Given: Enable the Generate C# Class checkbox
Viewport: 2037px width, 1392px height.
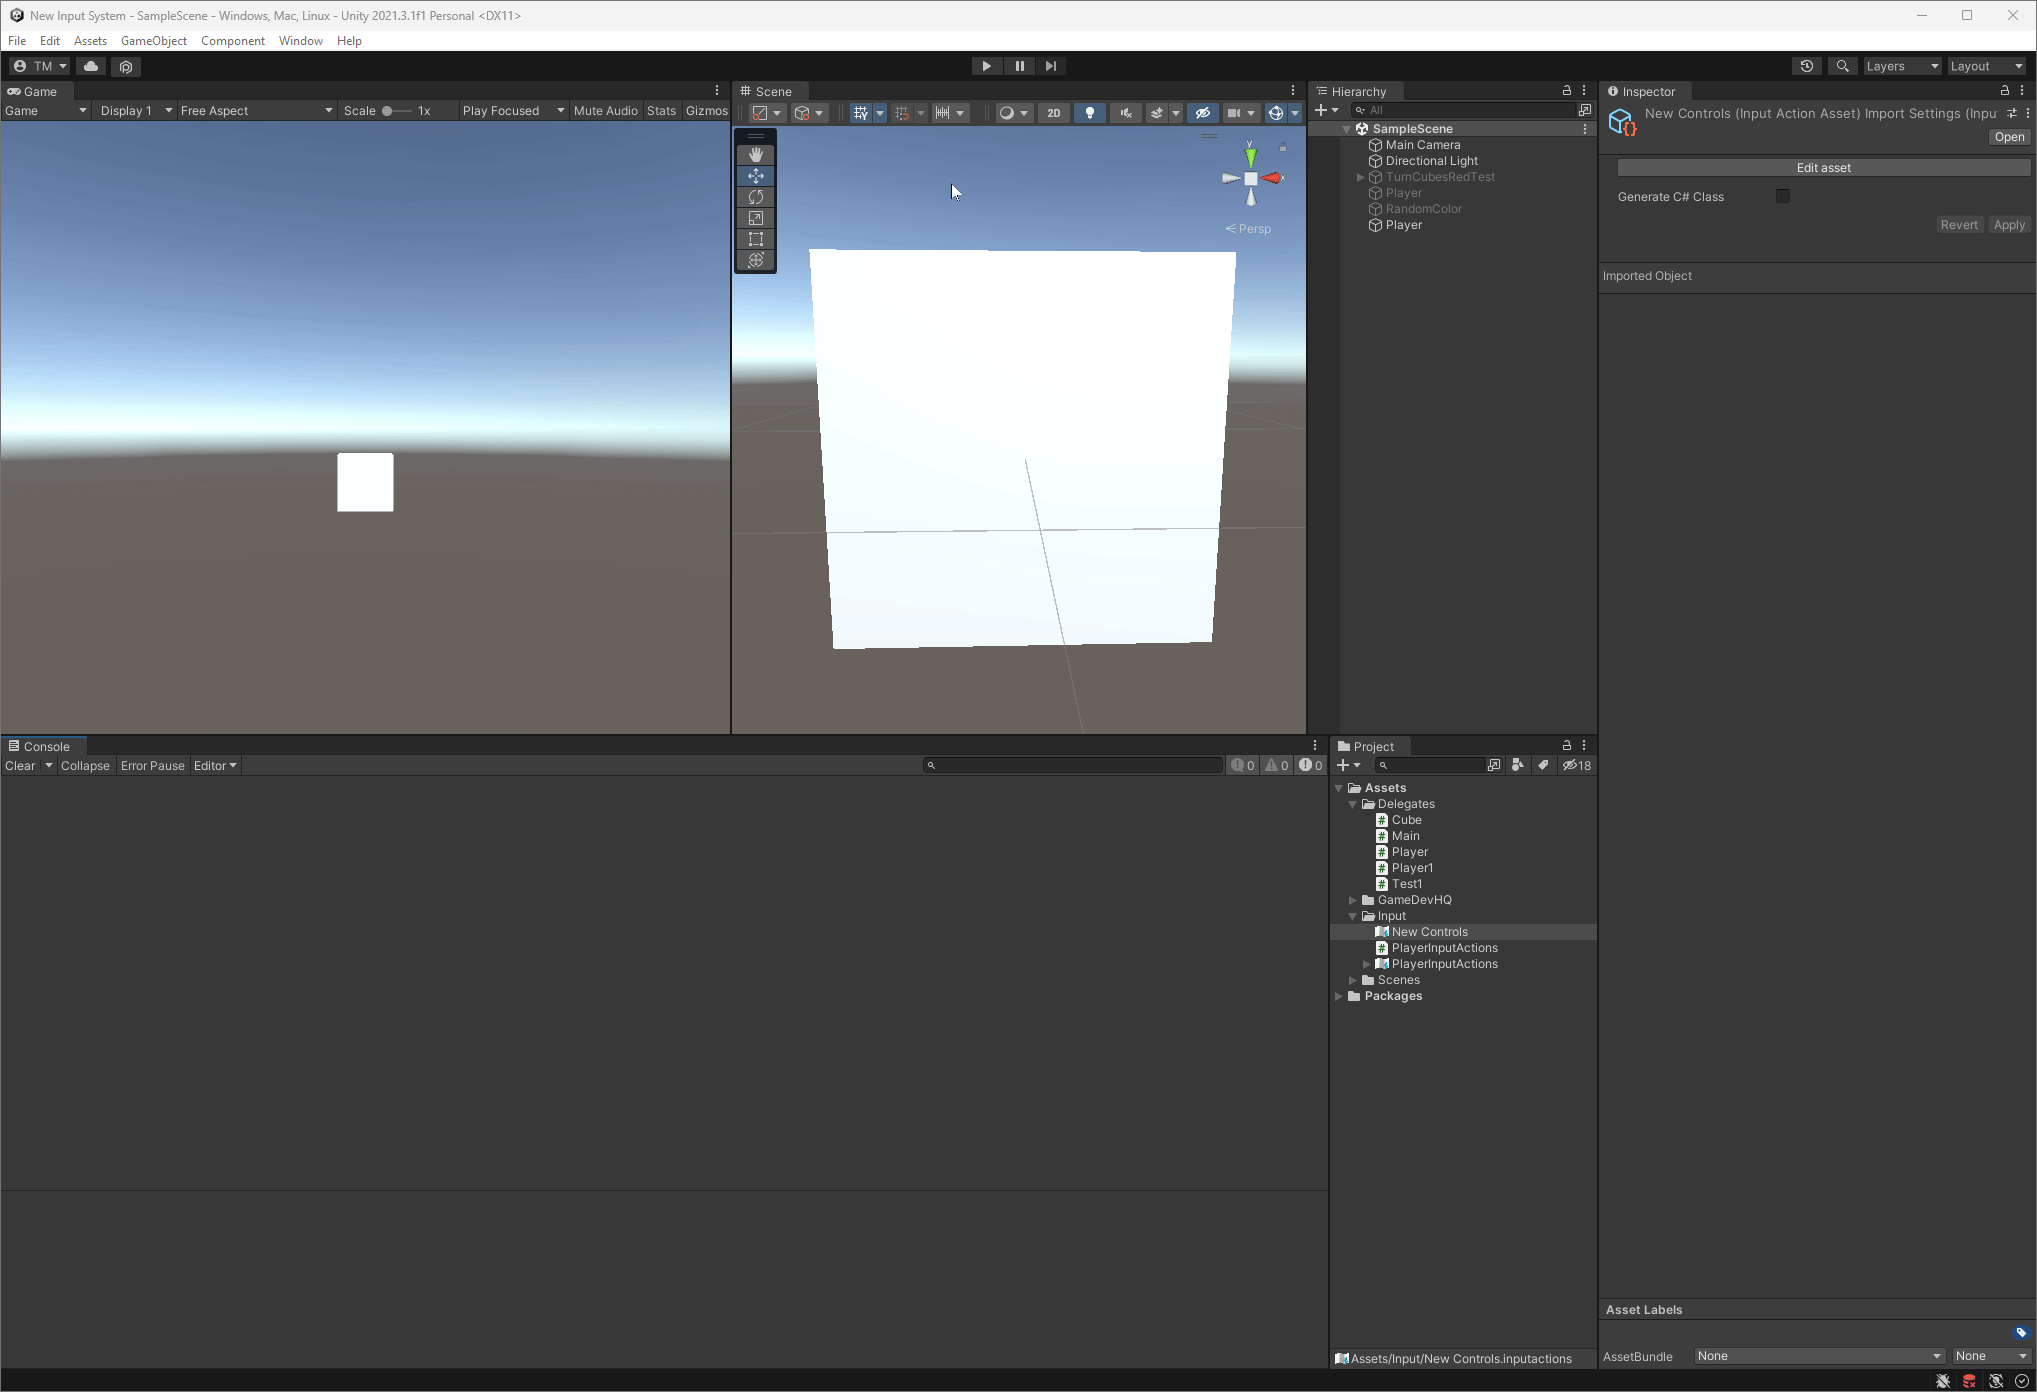Looking at the screenshot, I should click(x=1782, y=196).
